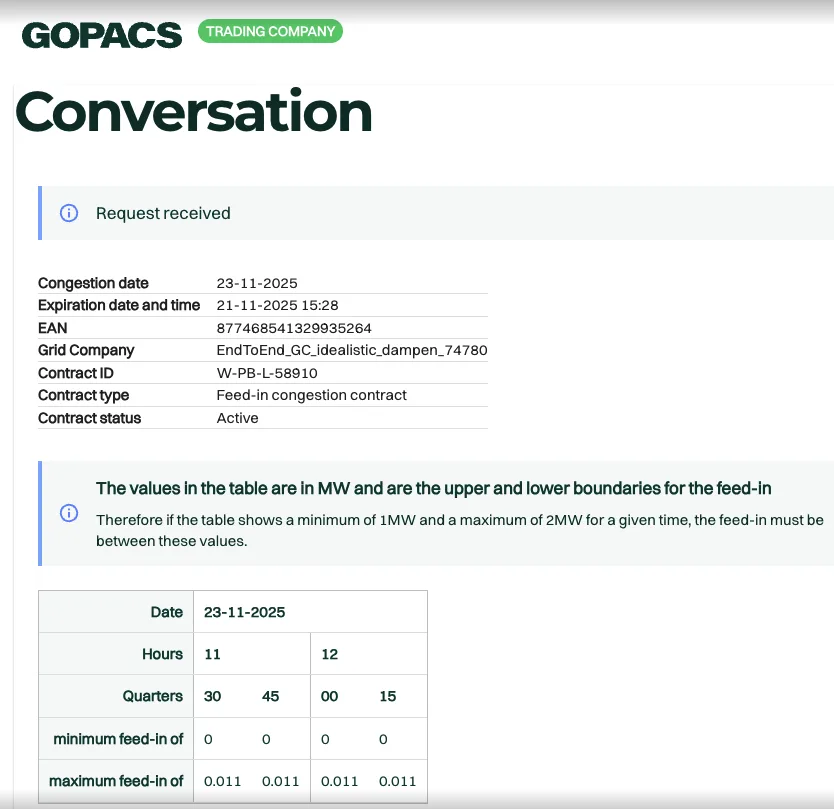Screen dimensions: 834x809
Task: Select the EAN number 877468541329935264
Action: (294, 328)
